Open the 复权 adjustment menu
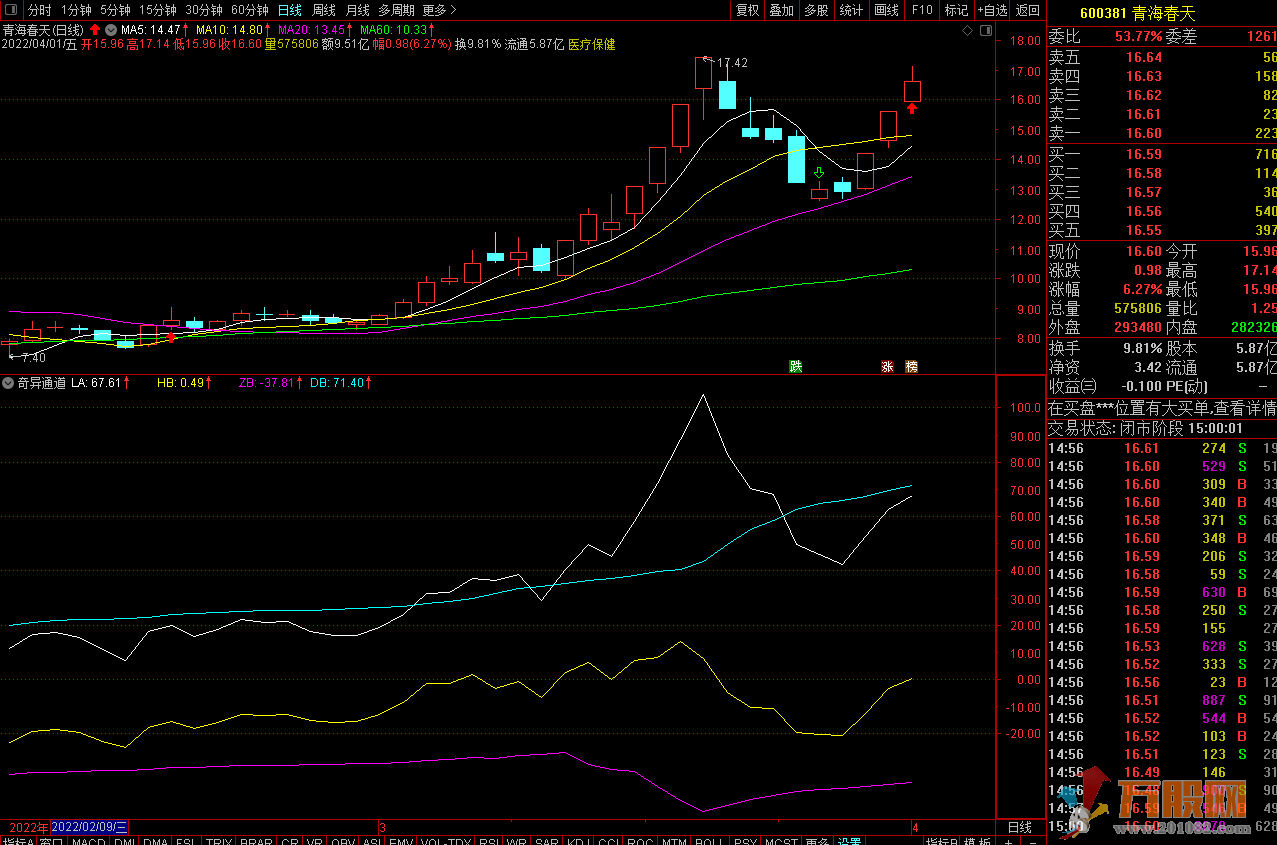Screen dimensions: 1277x845 [747, 10]
